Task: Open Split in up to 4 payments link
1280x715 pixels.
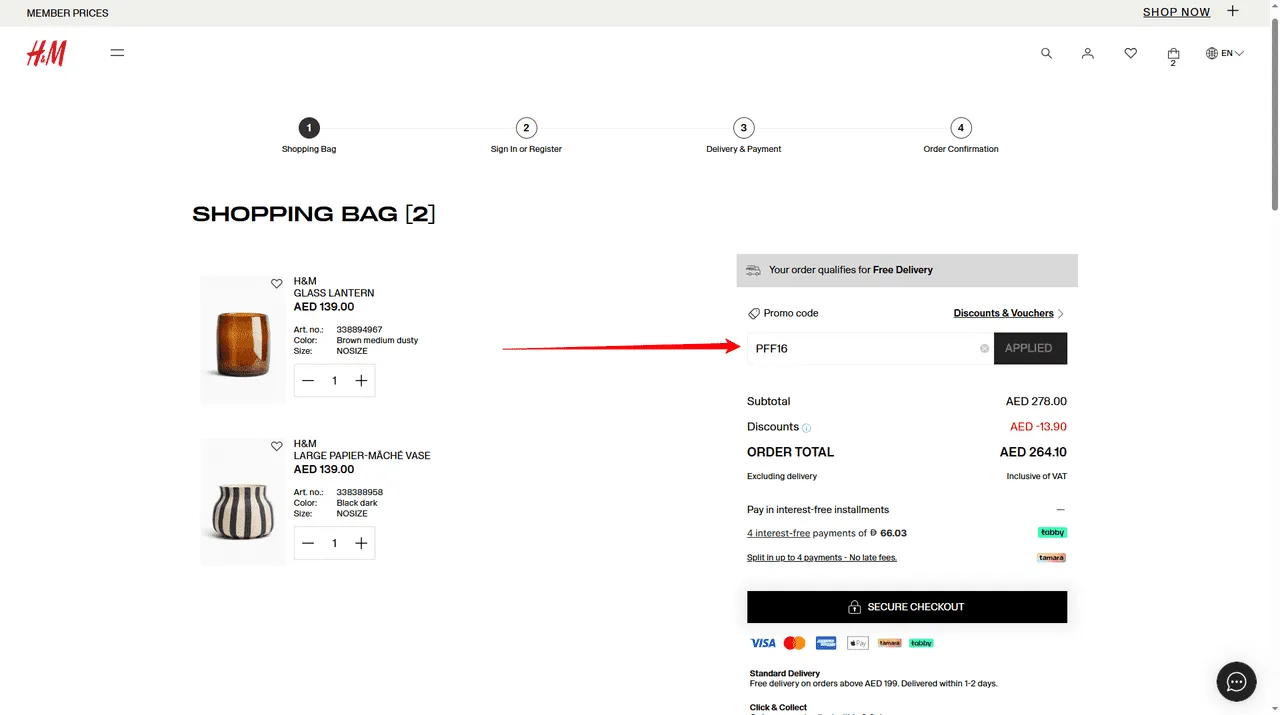Action: [822, 558]
